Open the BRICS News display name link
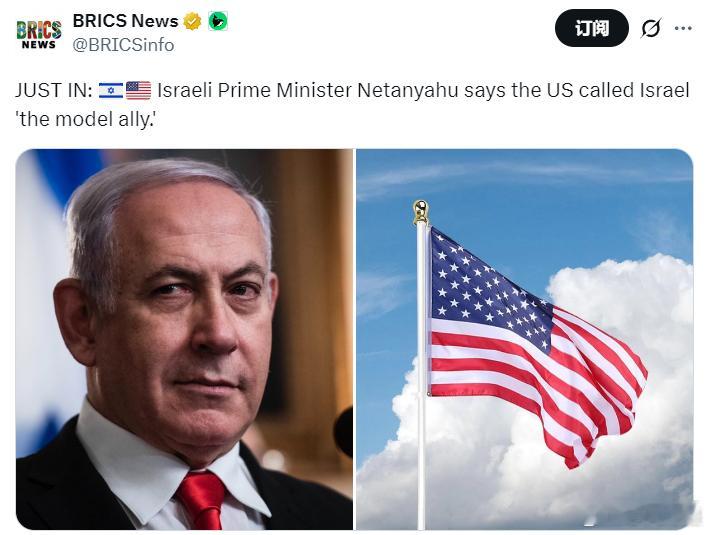 (x=125, y=21)
